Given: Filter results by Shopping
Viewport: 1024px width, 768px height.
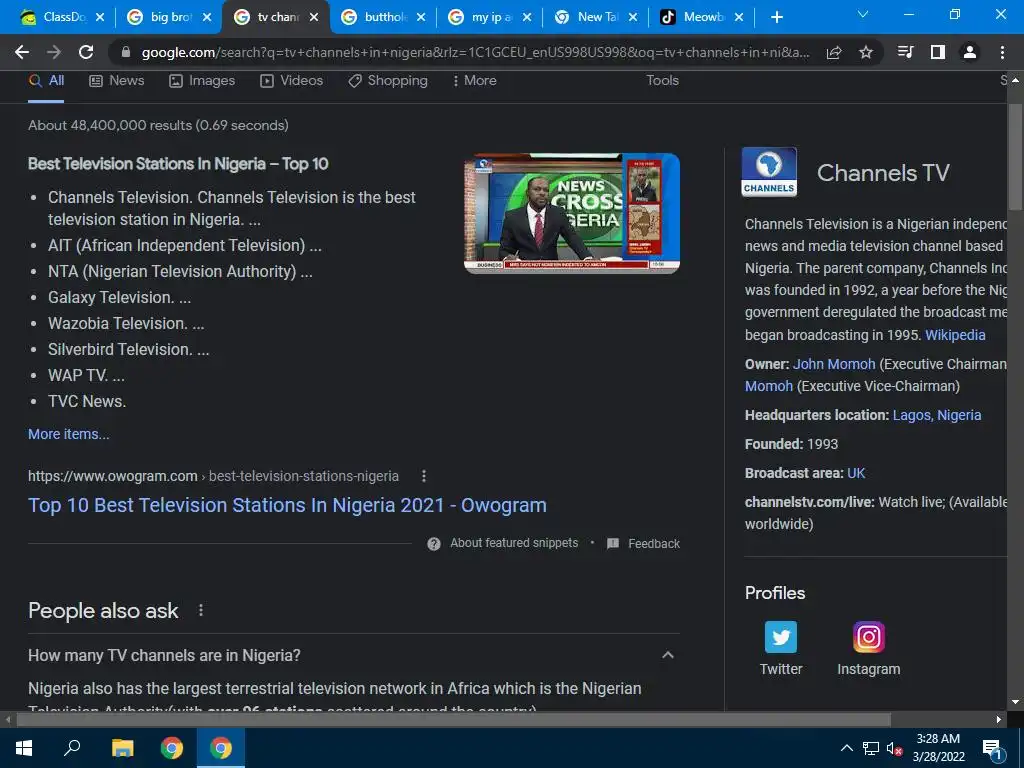Looking at the screenshot, I should point(388,80).
